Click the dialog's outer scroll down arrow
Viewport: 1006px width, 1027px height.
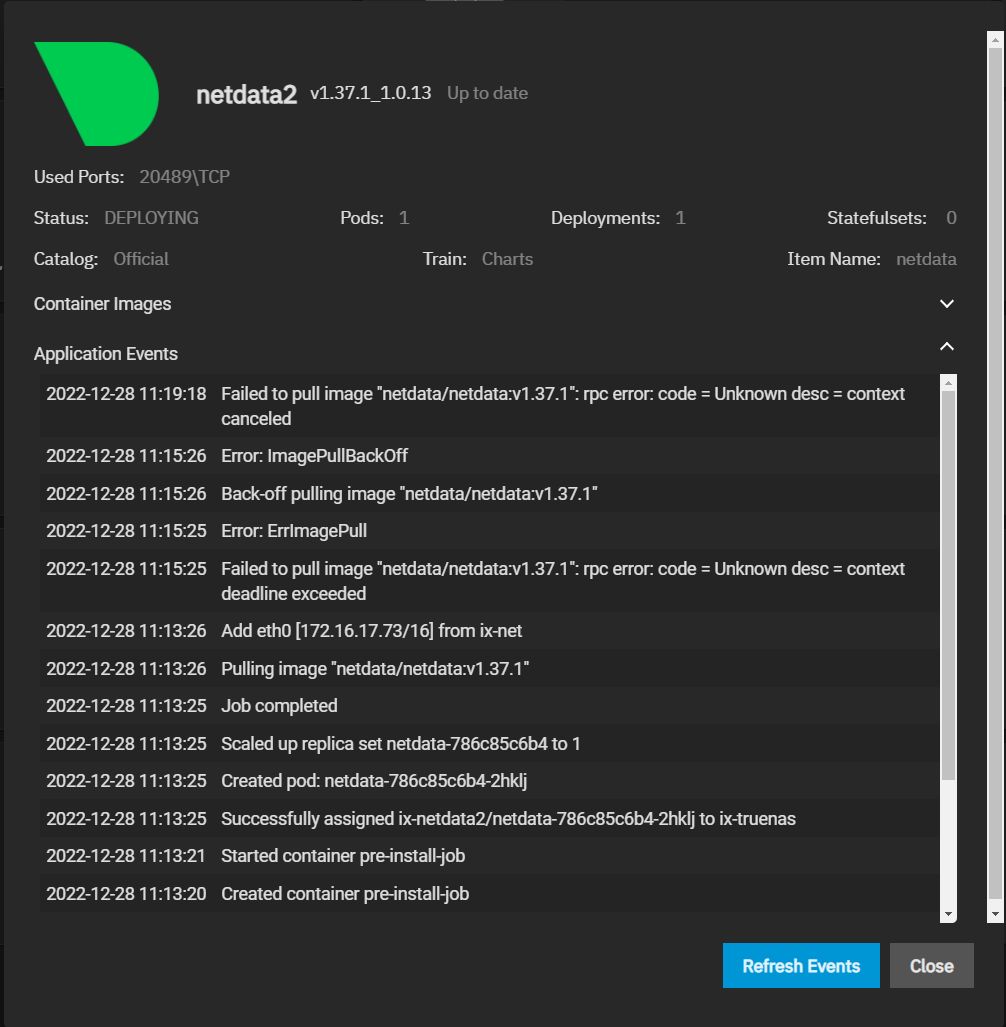click(995, 914)
